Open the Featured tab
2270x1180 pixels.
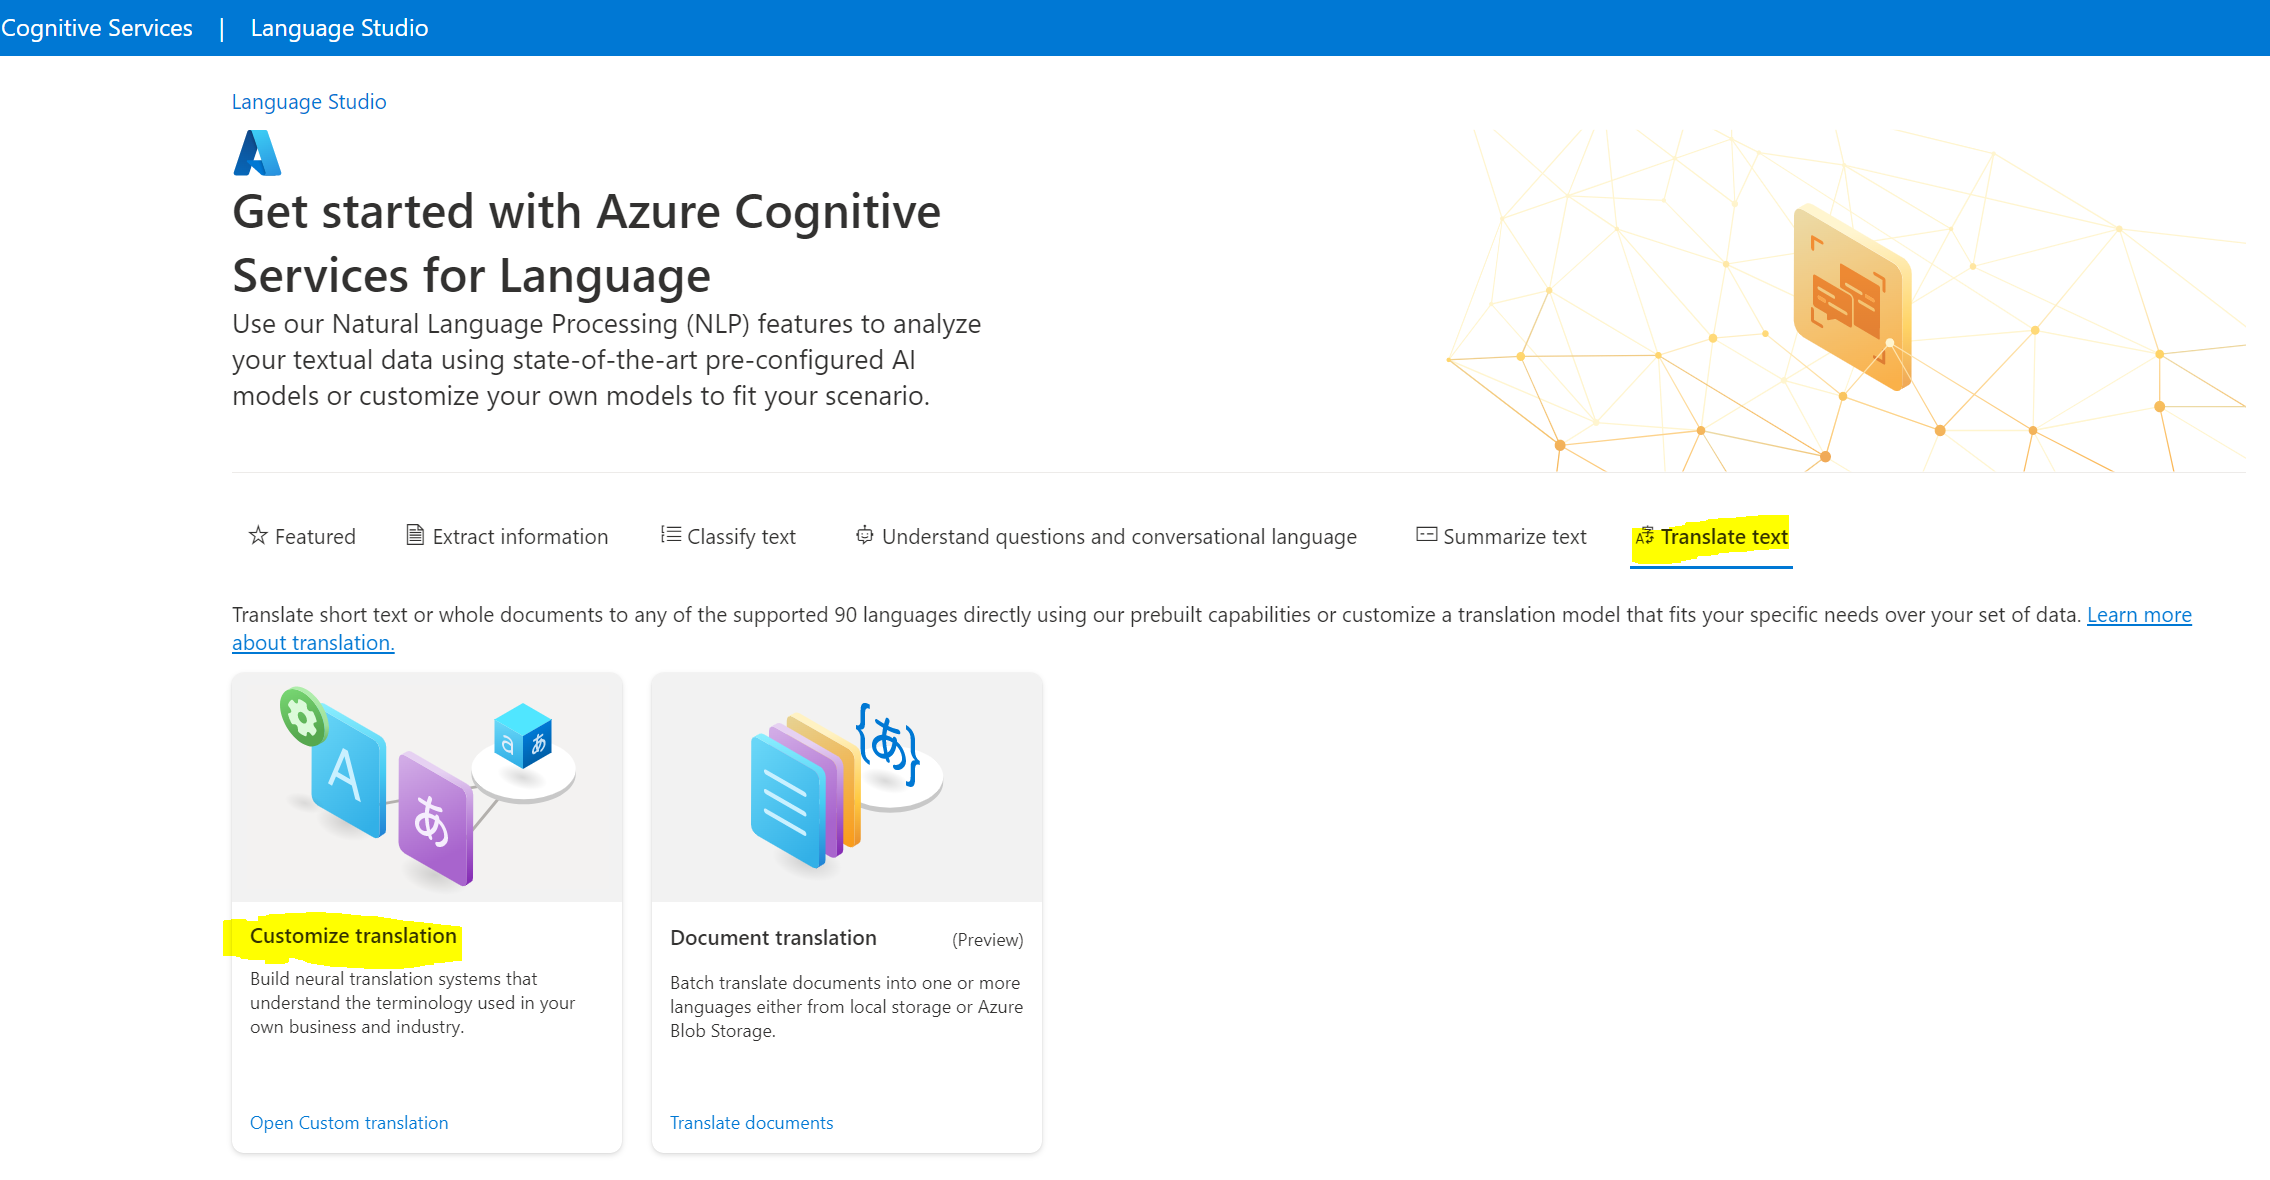tap(302, 537)
